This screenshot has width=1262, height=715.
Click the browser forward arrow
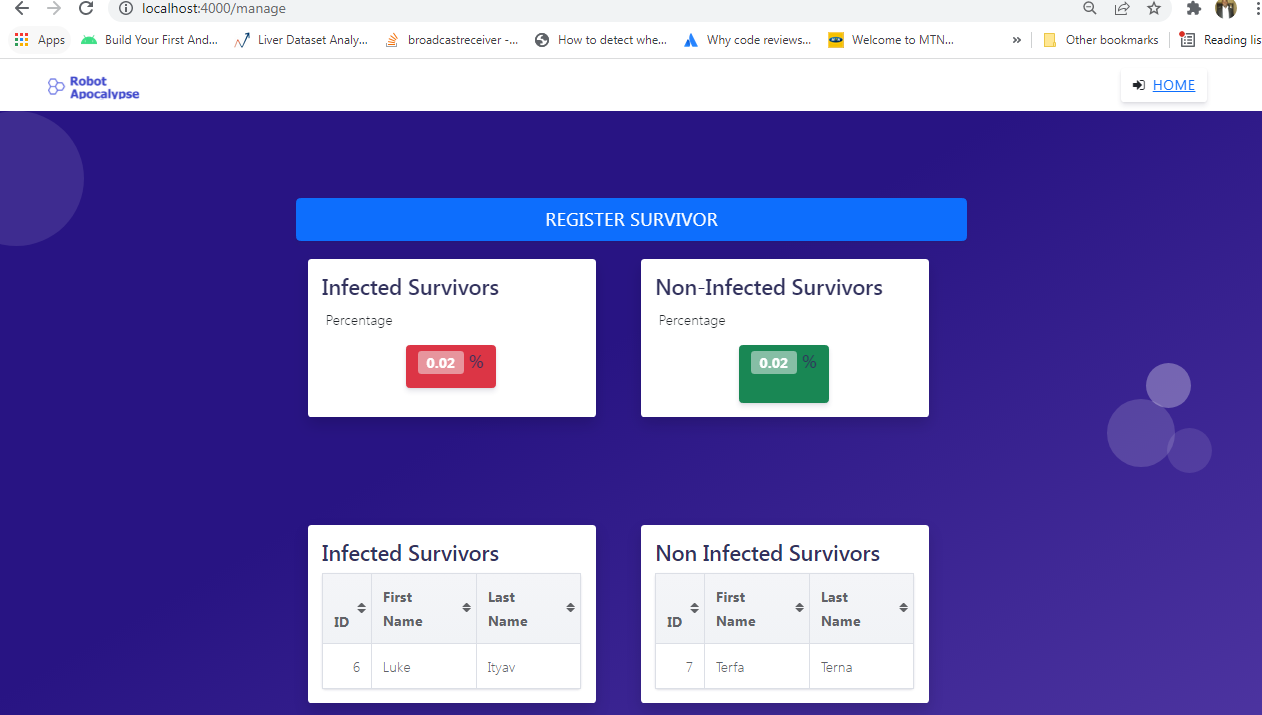coord(54,8)
